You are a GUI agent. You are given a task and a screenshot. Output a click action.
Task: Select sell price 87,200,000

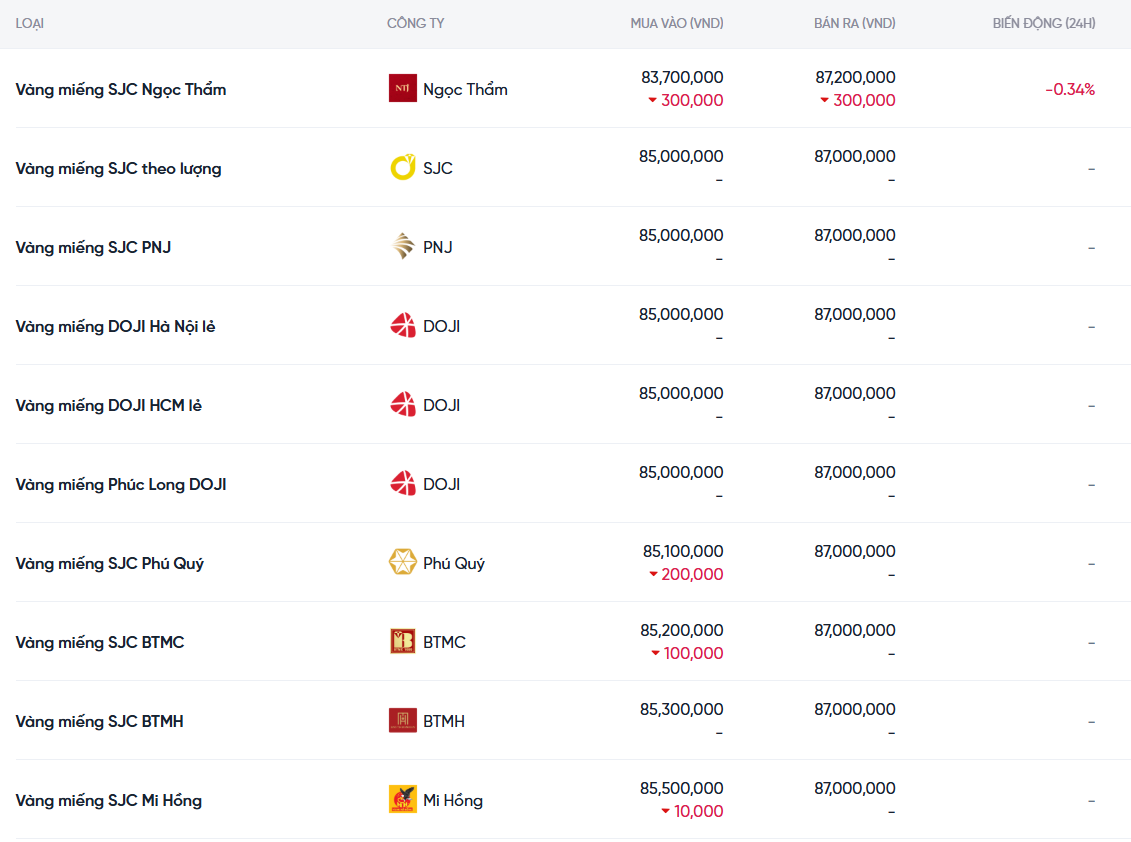pyautogui.click(x=855, y=77)
